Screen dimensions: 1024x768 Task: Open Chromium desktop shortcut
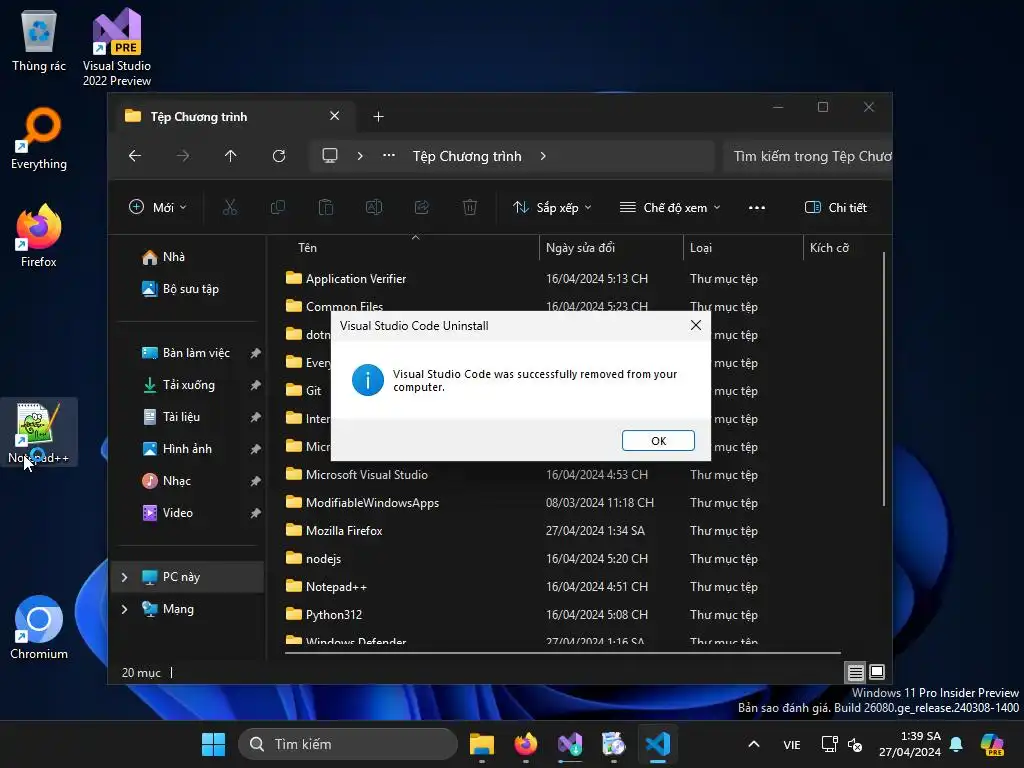39,628
